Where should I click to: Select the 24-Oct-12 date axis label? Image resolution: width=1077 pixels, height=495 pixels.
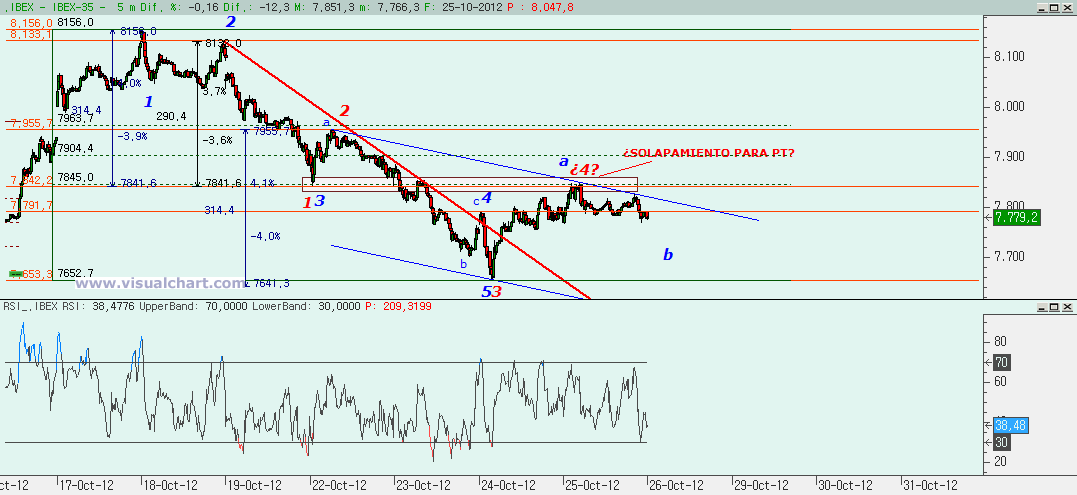509,484
